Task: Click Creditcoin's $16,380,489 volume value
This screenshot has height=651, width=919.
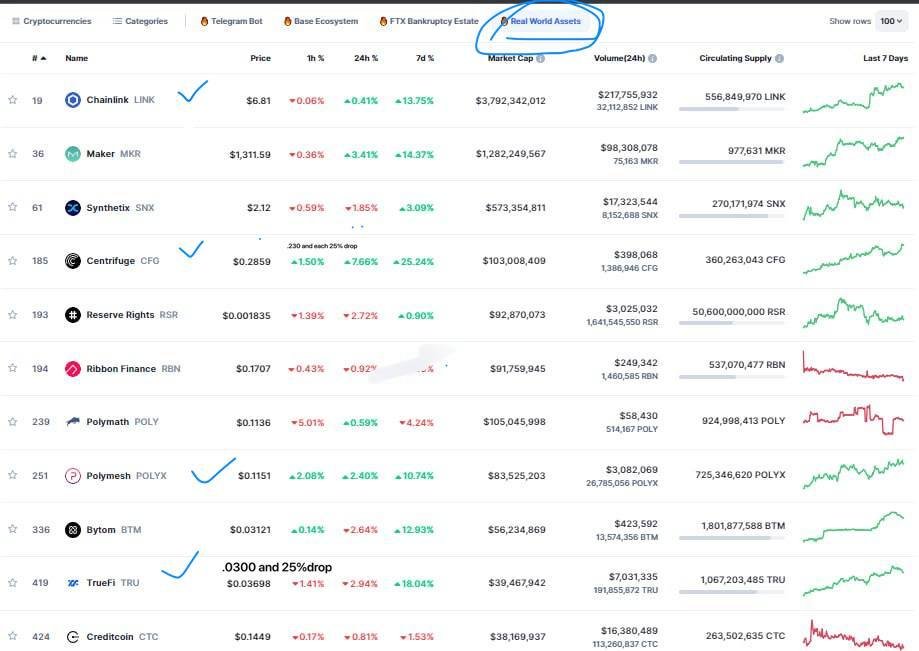Action: tap(629, 631)
